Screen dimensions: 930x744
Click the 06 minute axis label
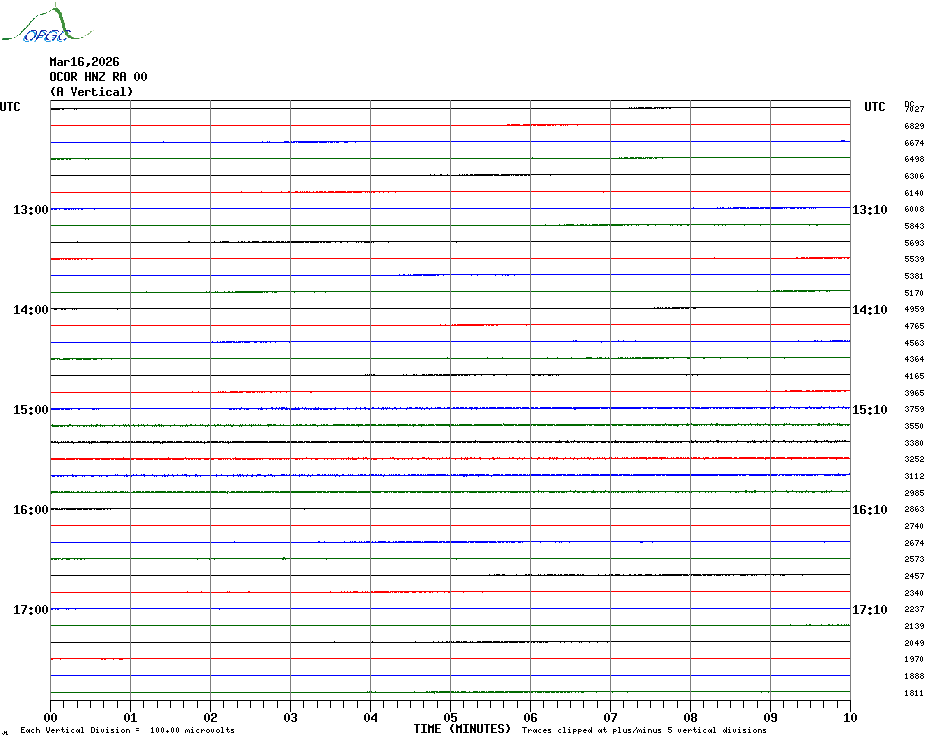click(531, 718)
